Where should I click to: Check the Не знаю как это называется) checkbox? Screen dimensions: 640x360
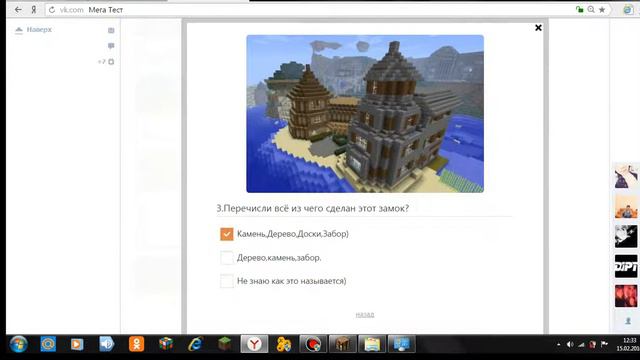227,281
